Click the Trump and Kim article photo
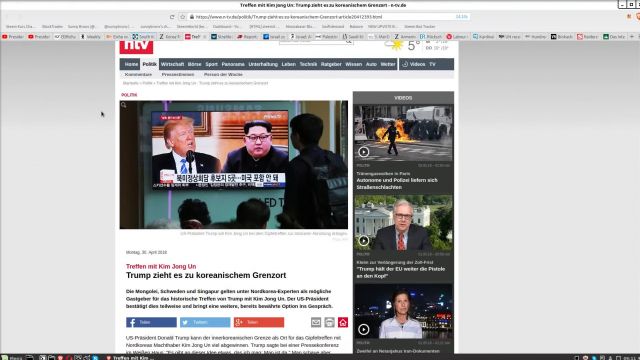Image resolution: width=640 pixels, height=360 pixels. (233, 164)
